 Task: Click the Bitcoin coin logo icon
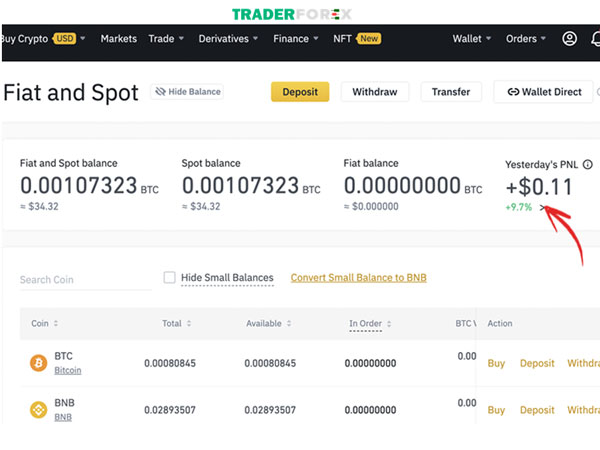coord(39,363)
